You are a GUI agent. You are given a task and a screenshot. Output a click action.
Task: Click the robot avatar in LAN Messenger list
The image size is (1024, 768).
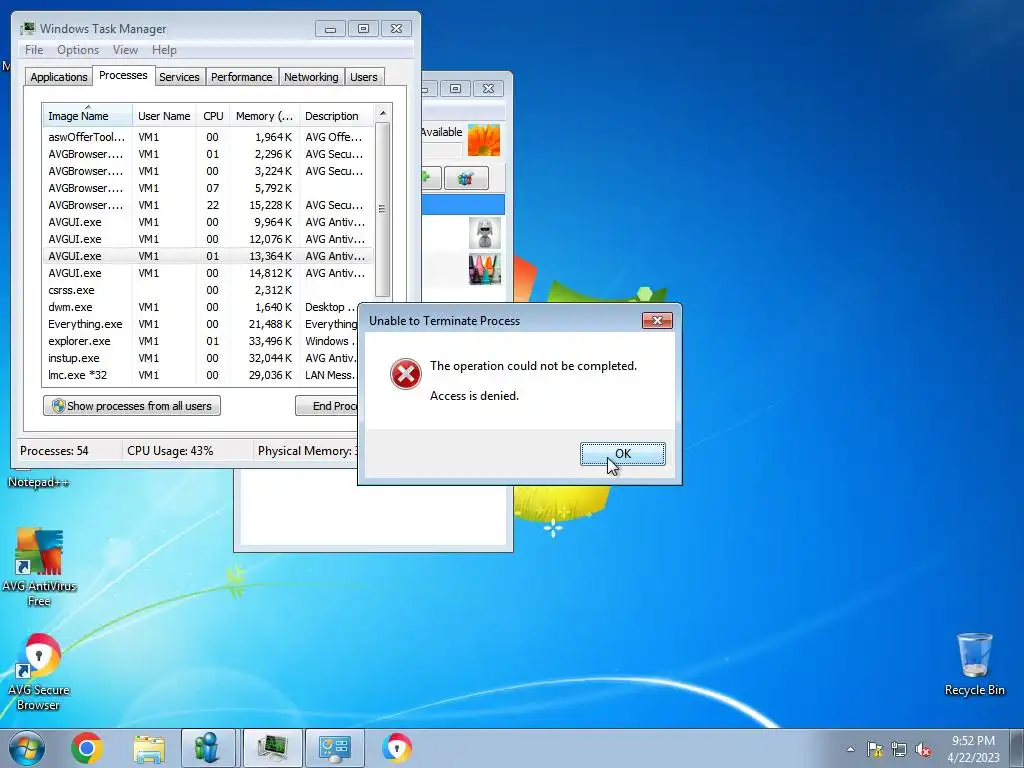tap(485, 233)
